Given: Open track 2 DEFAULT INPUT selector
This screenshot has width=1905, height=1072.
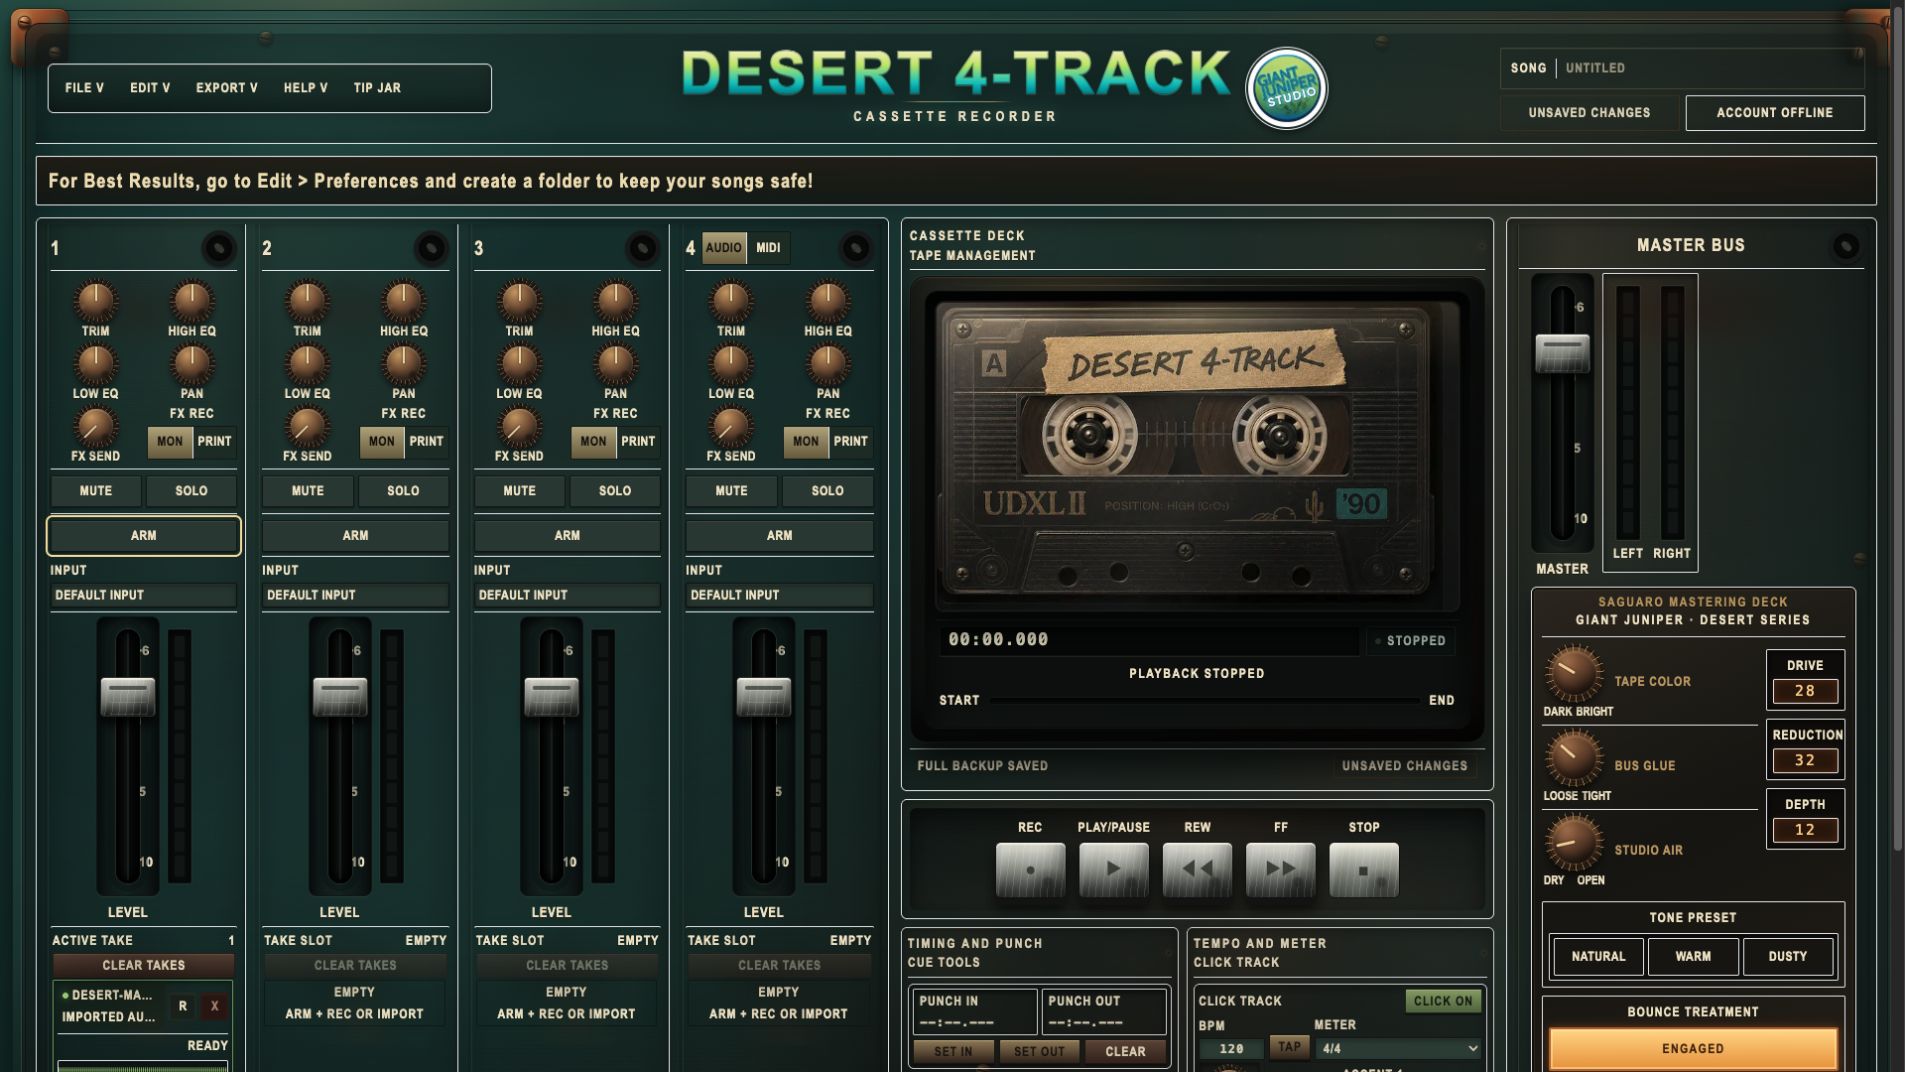Looking at the screenshot, I should [355, 595].
